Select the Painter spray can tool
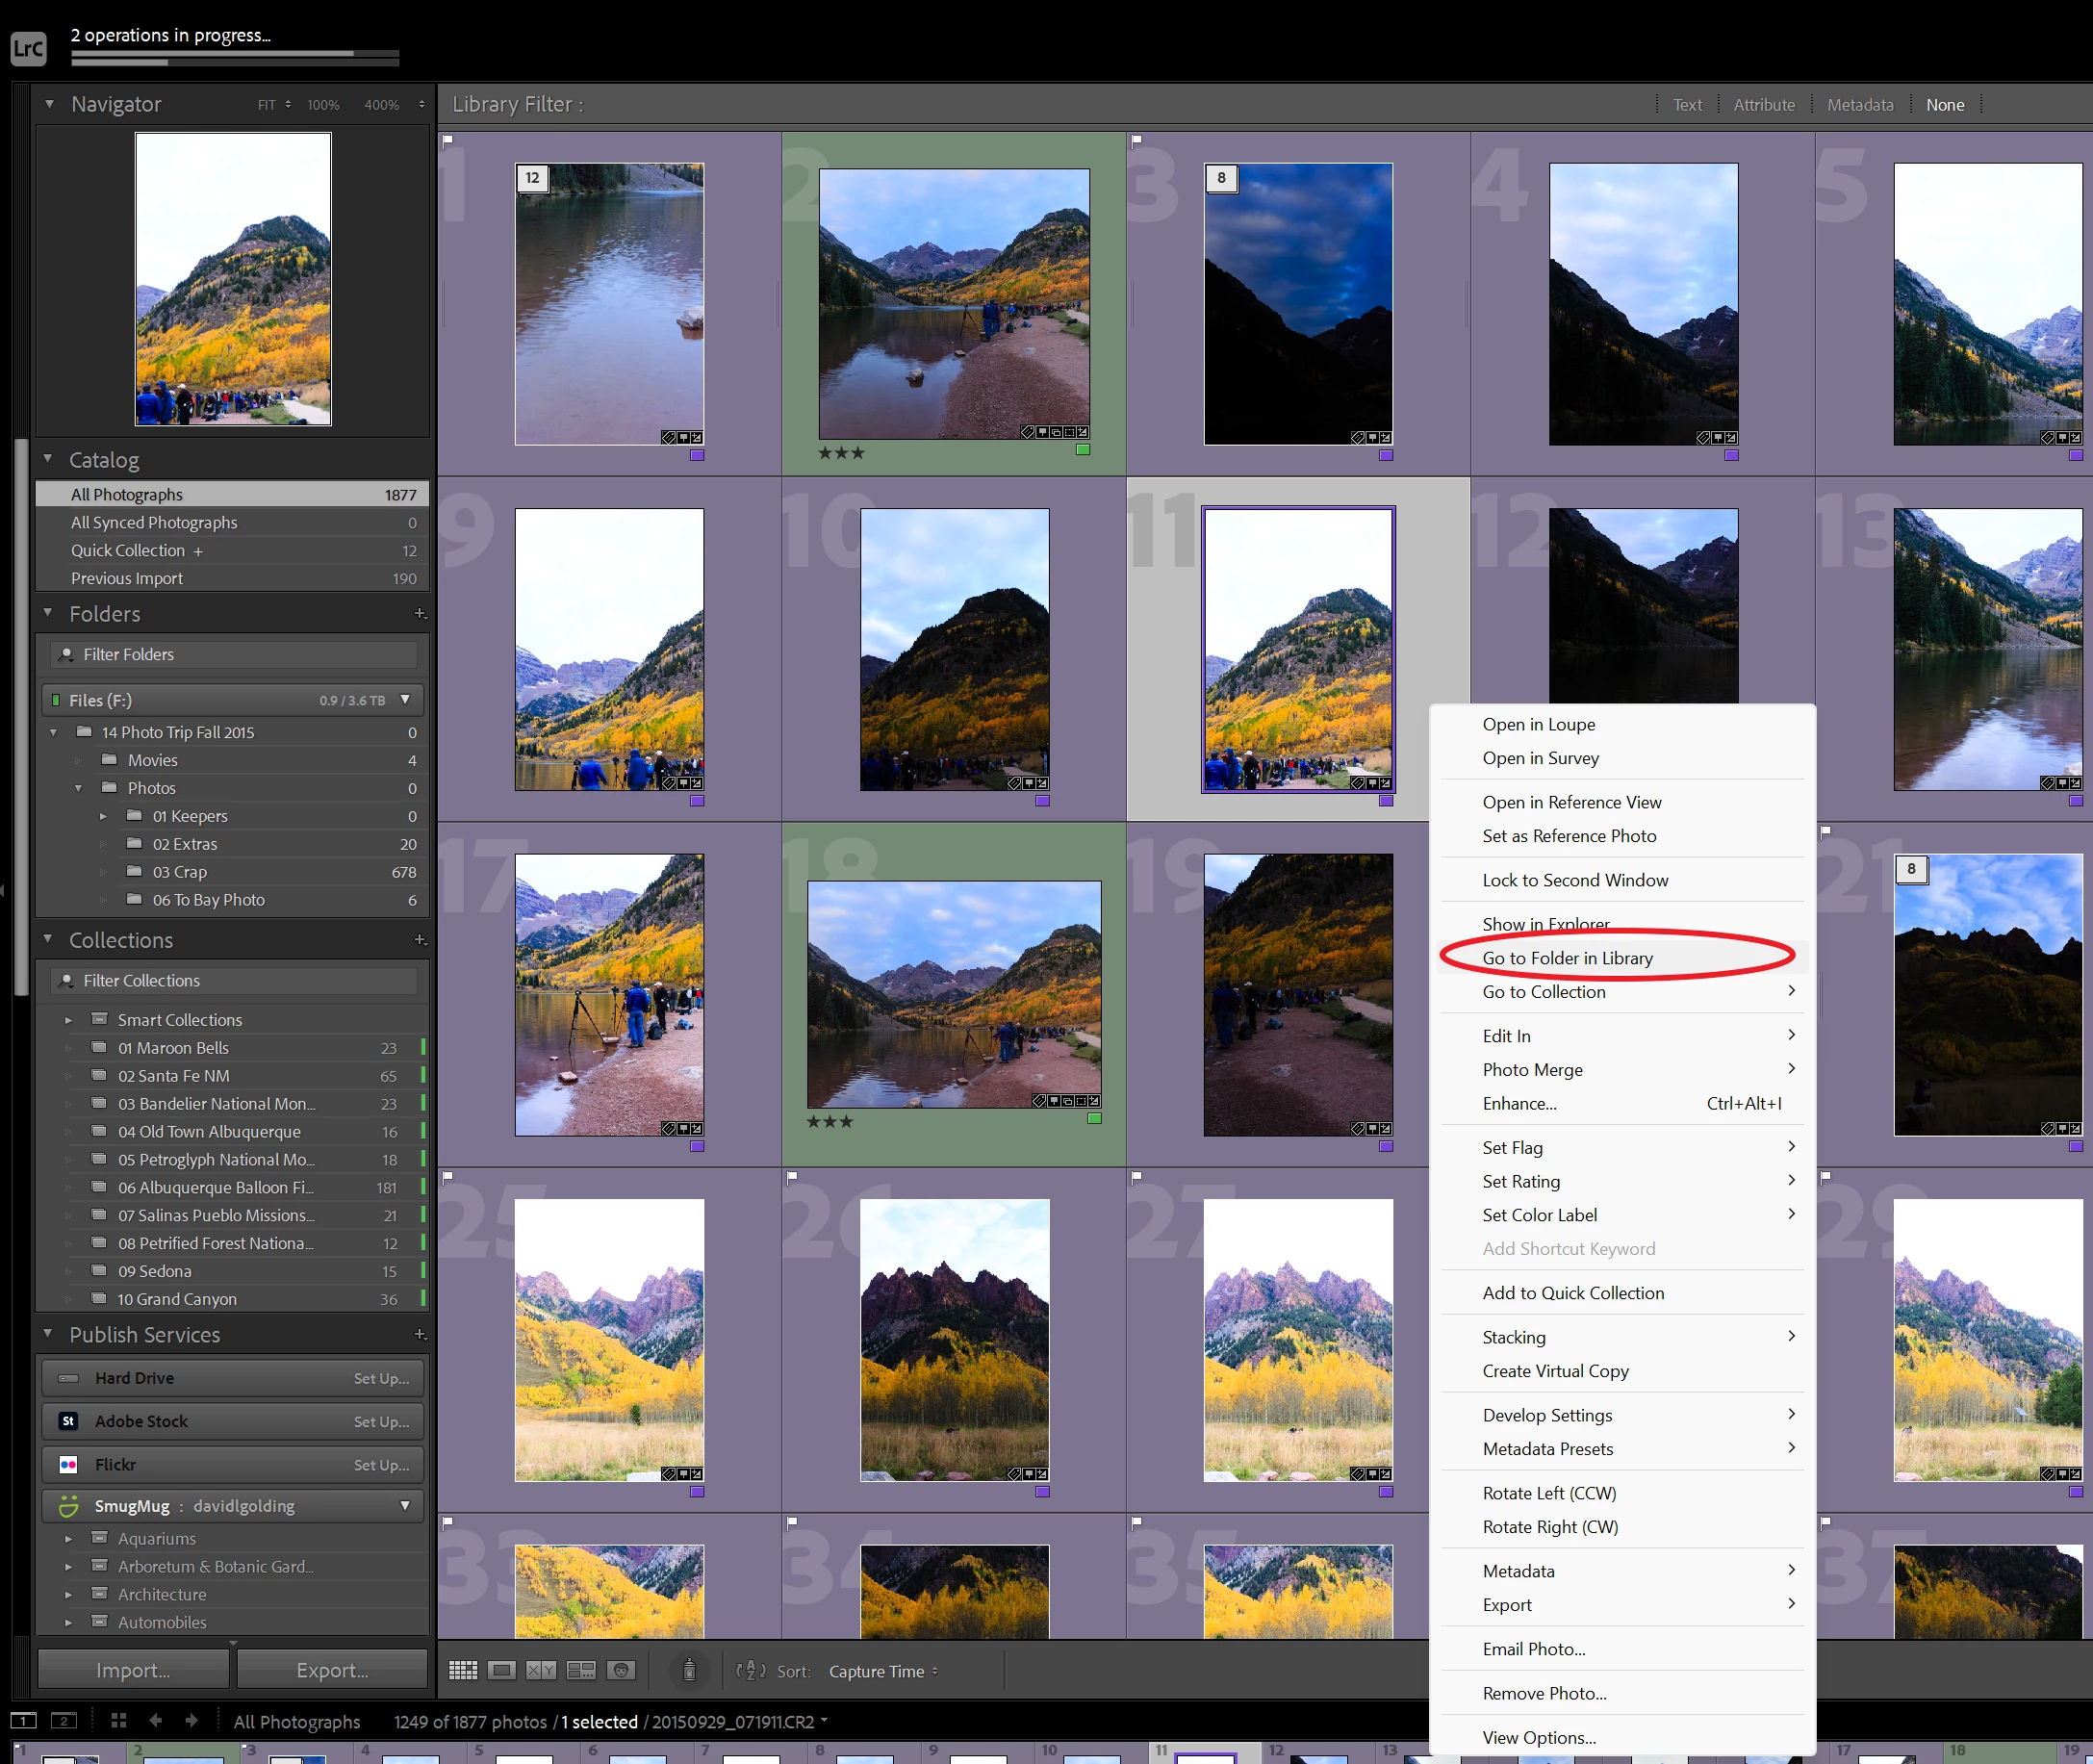Screen dimensions: 2093x1764 pos(689,1670)
